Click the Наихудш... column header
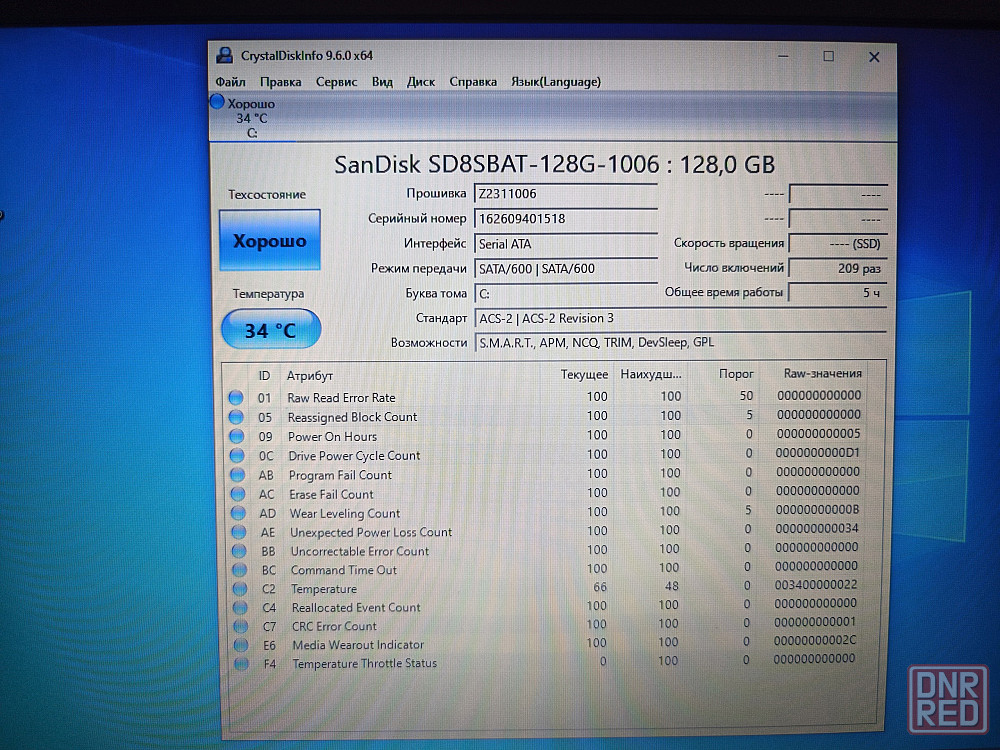Viewport: 1000px width, 750px height. pos(651,374)
